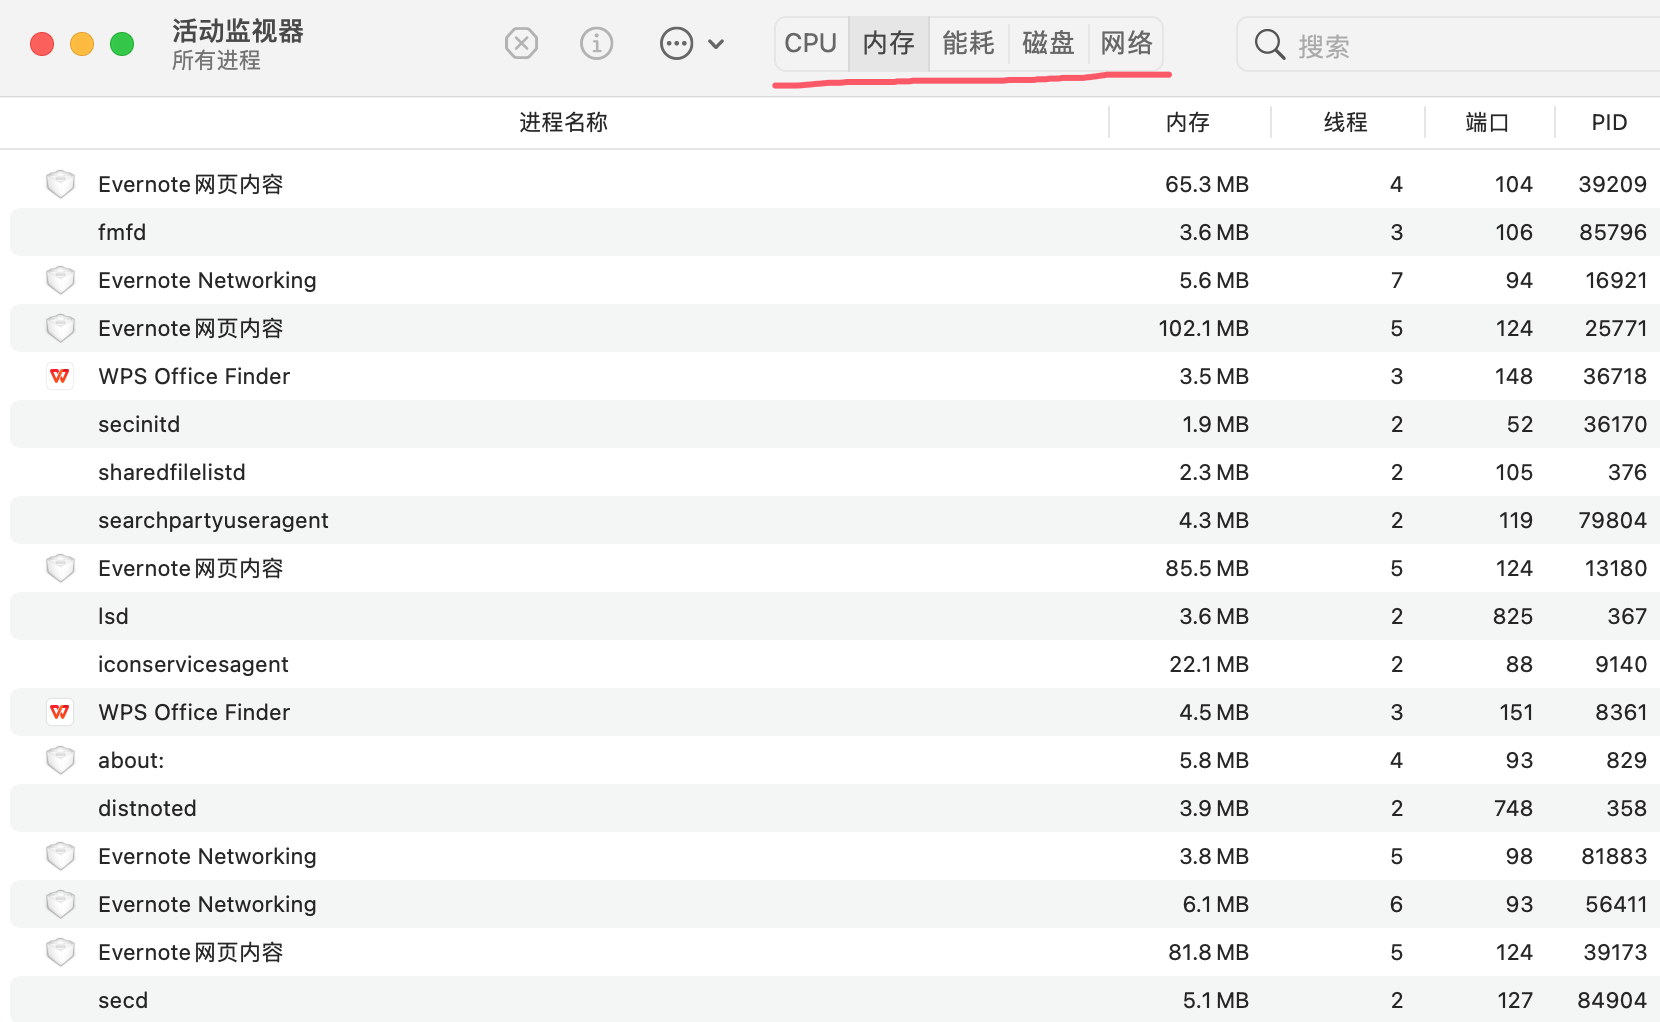This screenshot has height=1022, width=1660.
Task: Click the Evernote Networking icon for PID 16921
Action: pos(61,280)
